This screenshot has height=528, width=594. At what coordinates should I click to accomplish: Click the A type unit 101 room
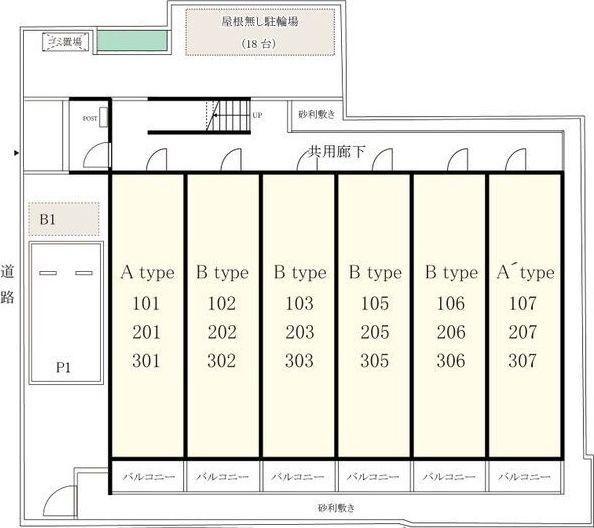tap(148, 315)
